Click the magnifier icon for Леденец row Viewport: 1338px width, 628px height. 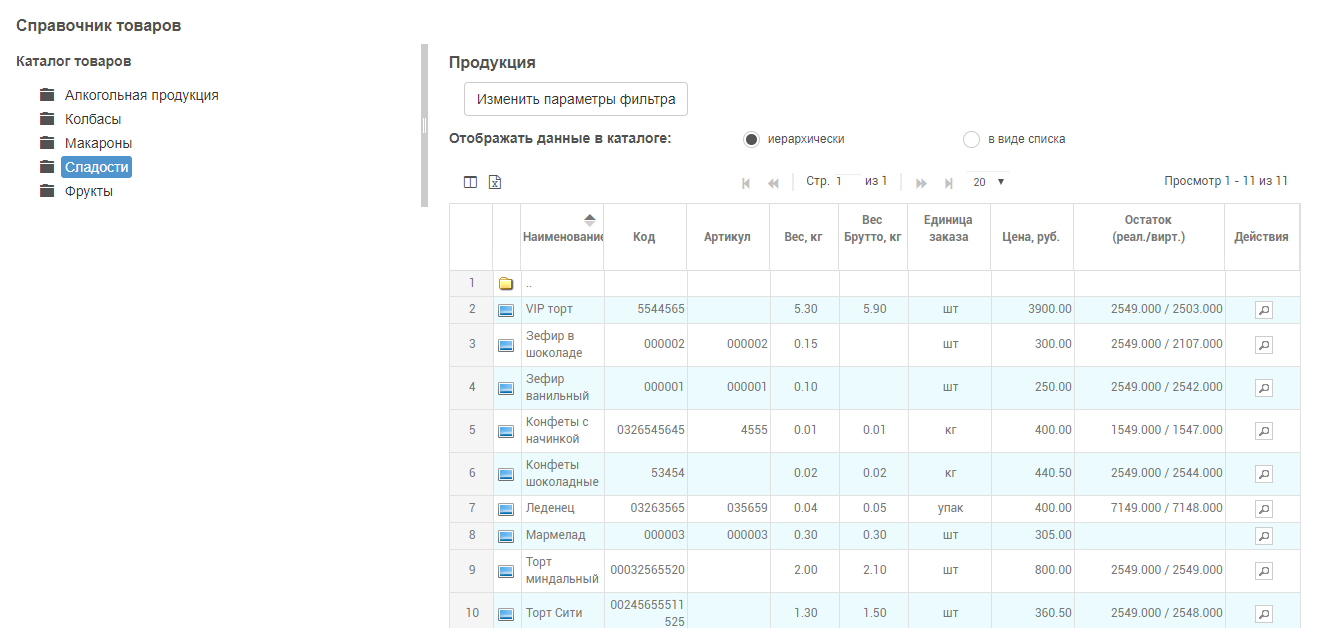(x=1263, y=509)
